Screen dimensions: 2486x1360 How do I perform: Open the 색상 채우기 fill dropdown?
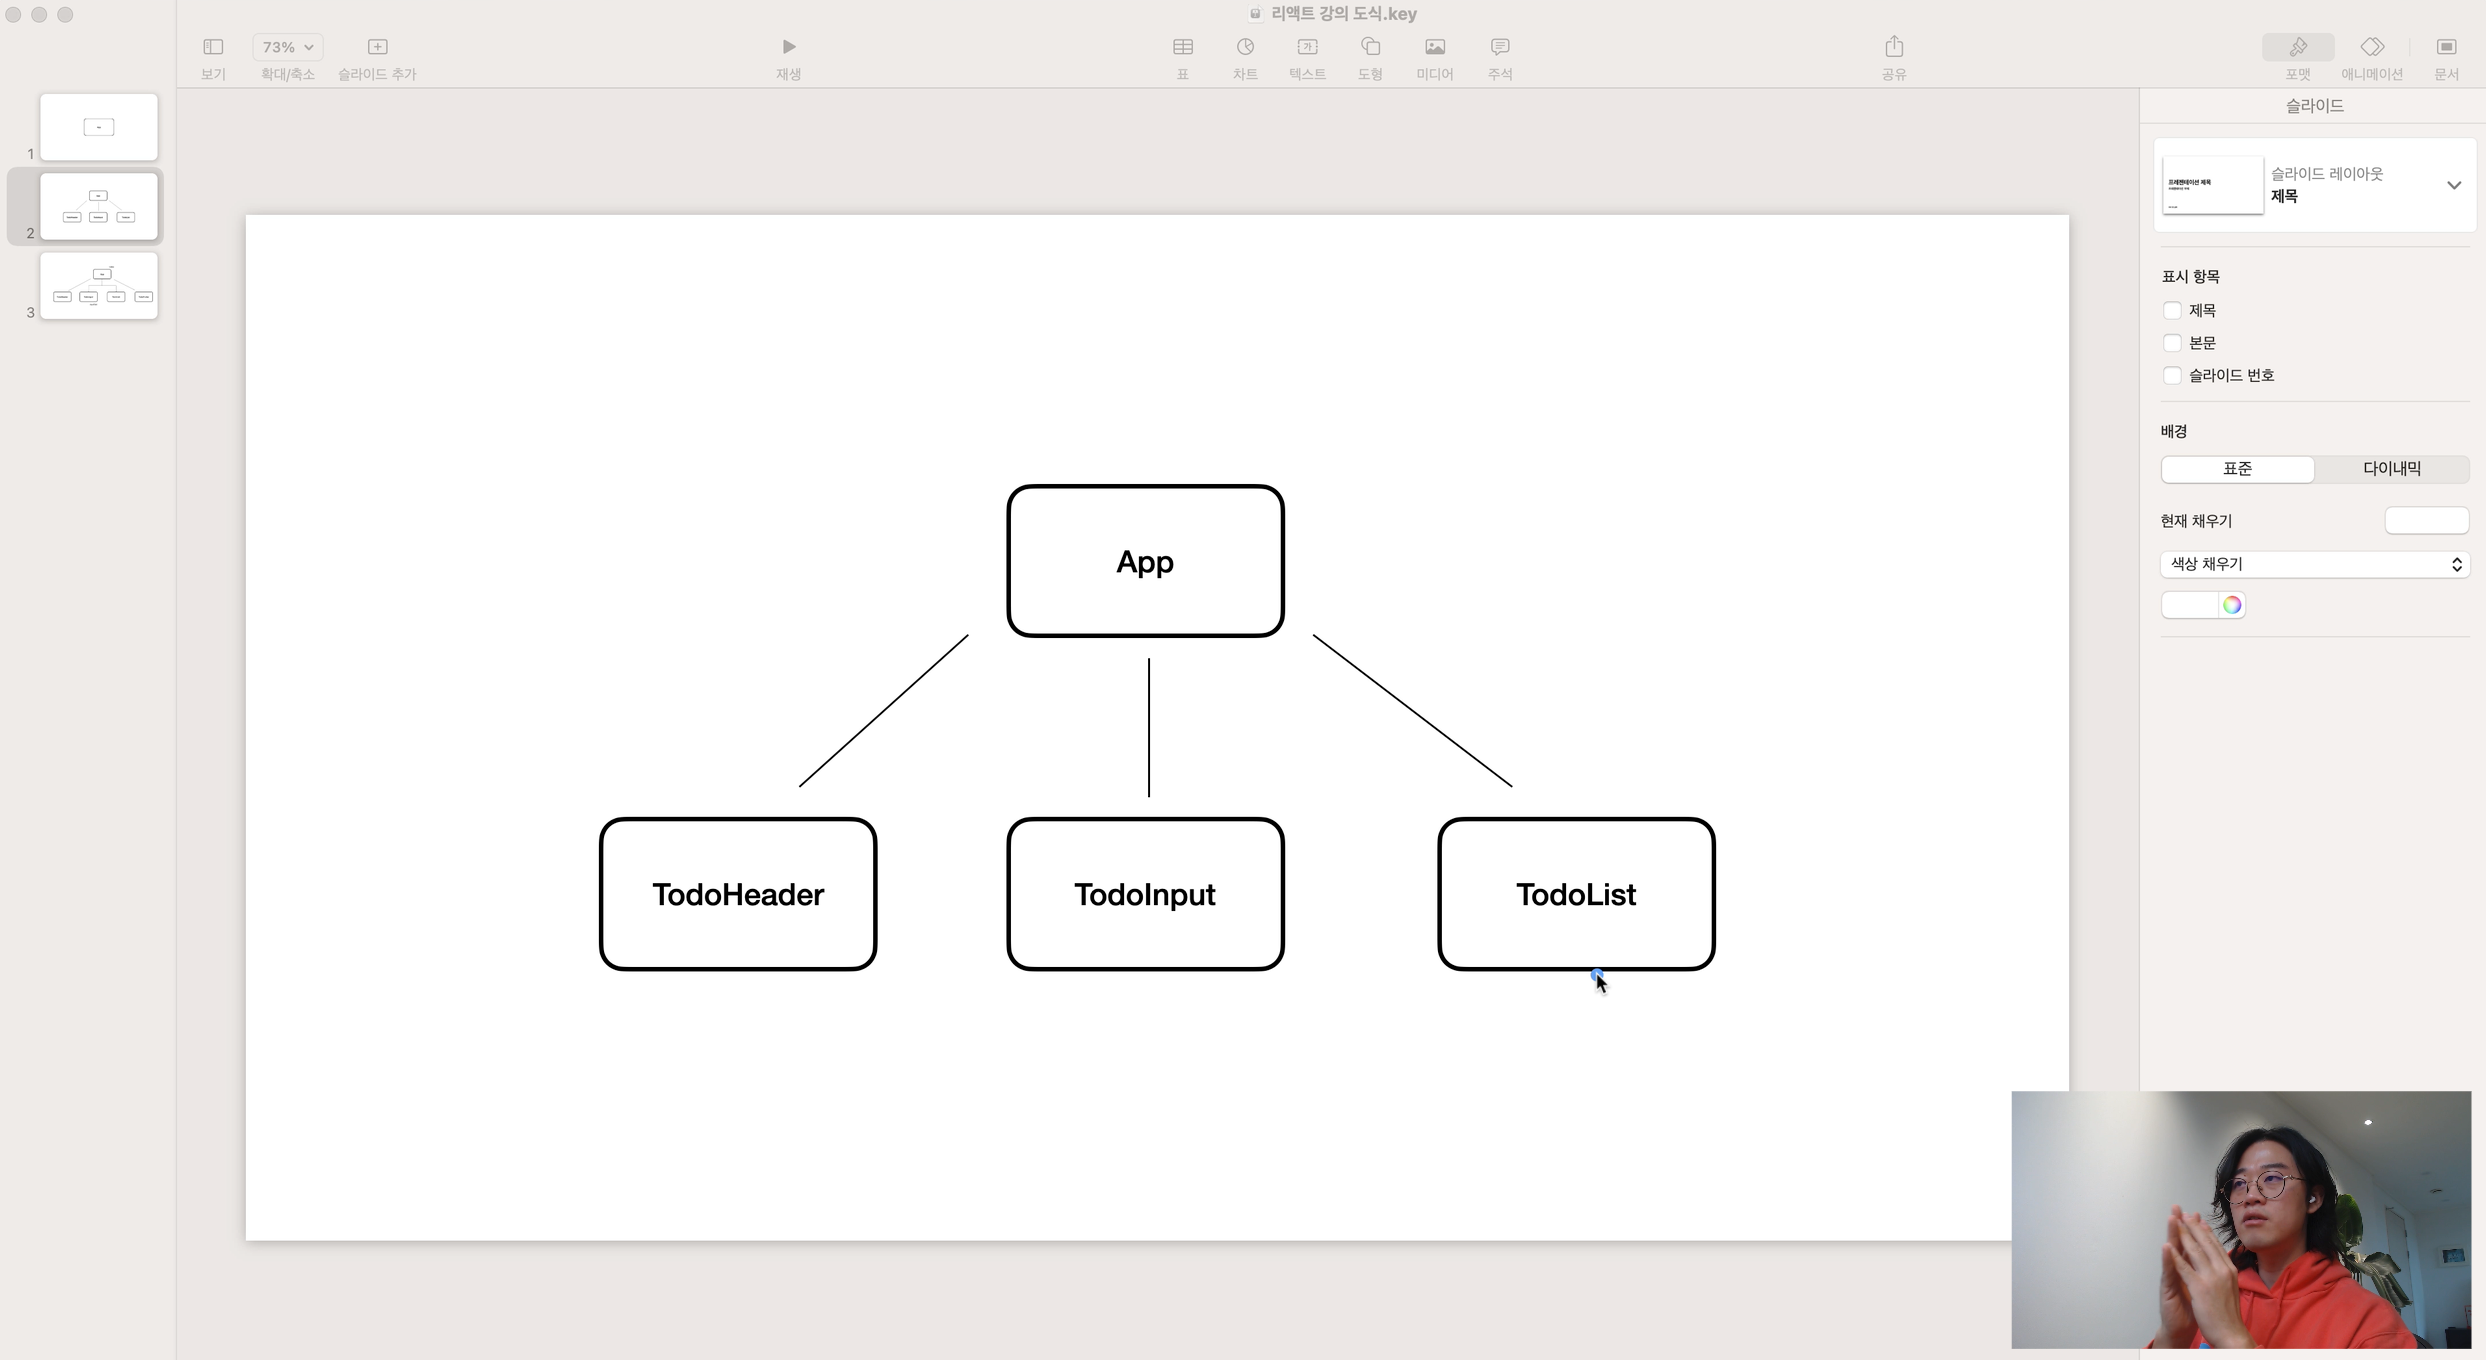[x=2314, y=565]
